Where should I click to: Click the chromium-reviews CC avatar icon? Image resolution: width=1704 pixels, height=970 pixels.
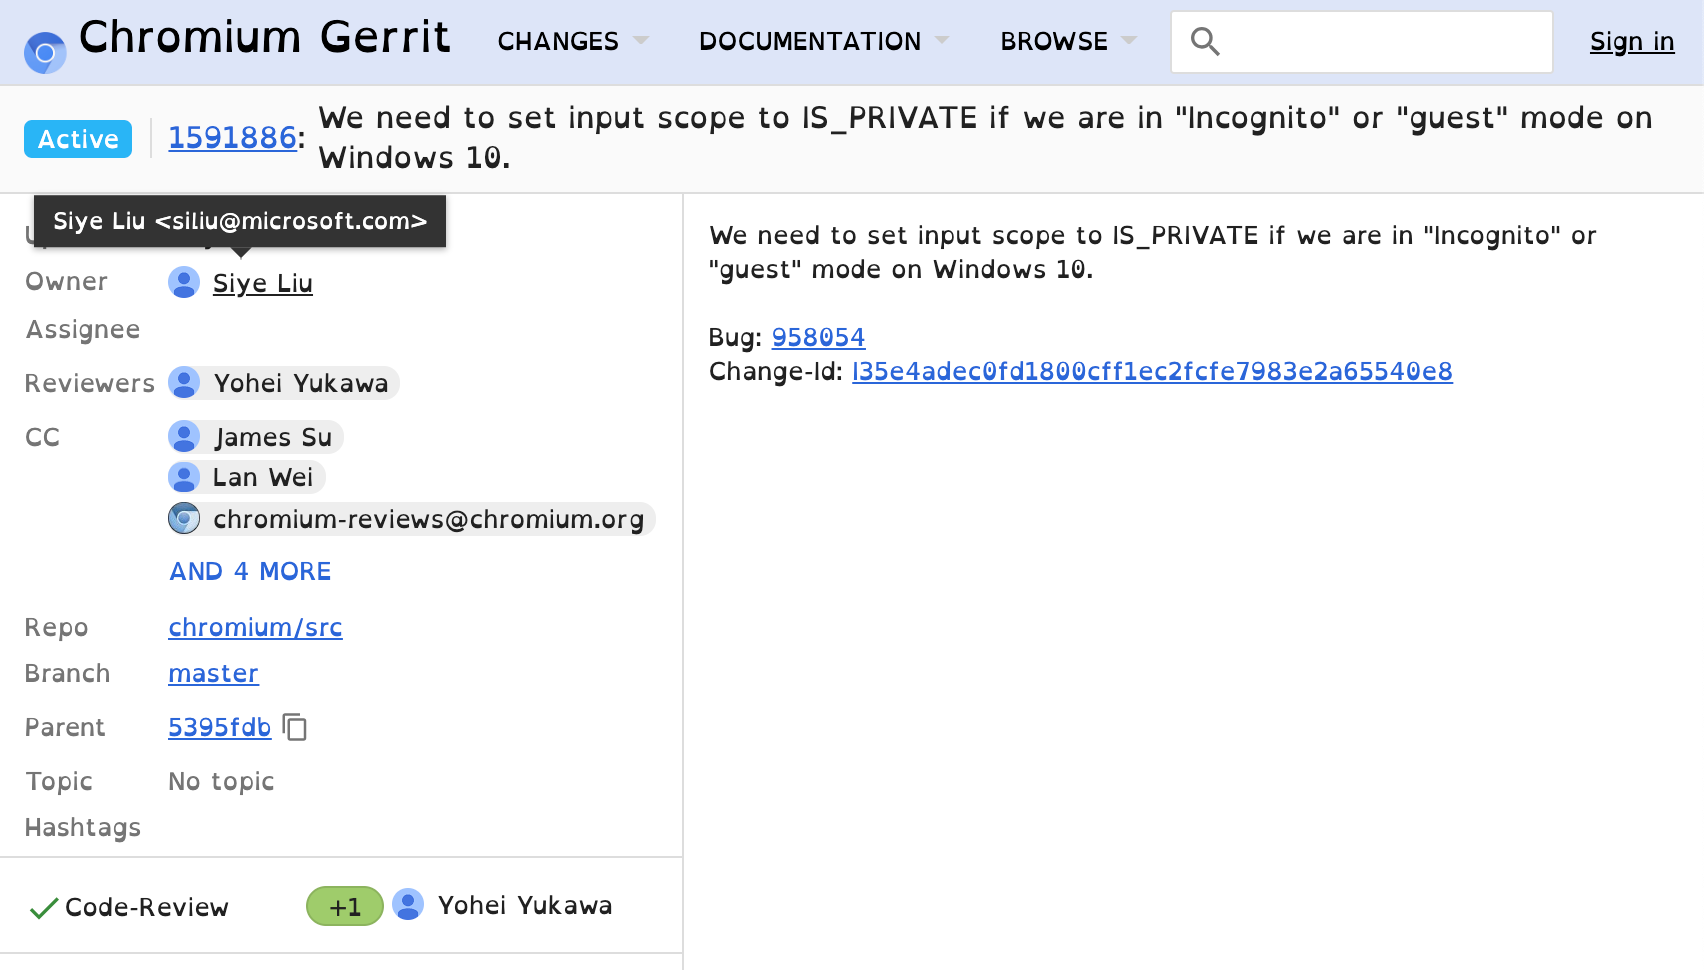(x=184, y=519)
